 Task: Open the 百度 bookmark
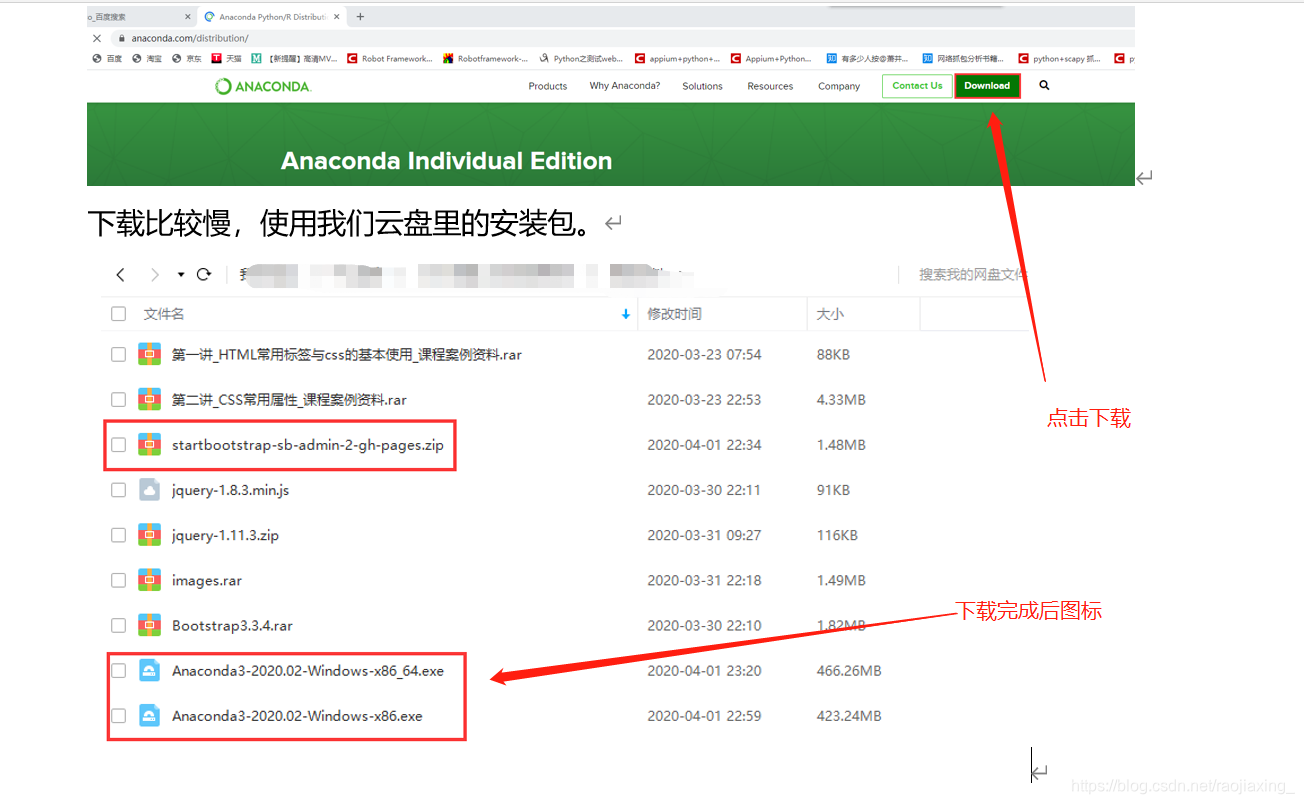tap(107, 59)
